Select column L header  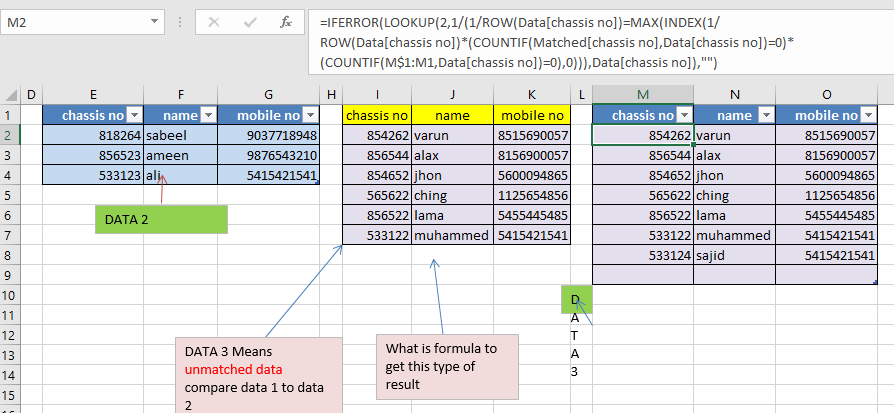(x=582, y=95)
